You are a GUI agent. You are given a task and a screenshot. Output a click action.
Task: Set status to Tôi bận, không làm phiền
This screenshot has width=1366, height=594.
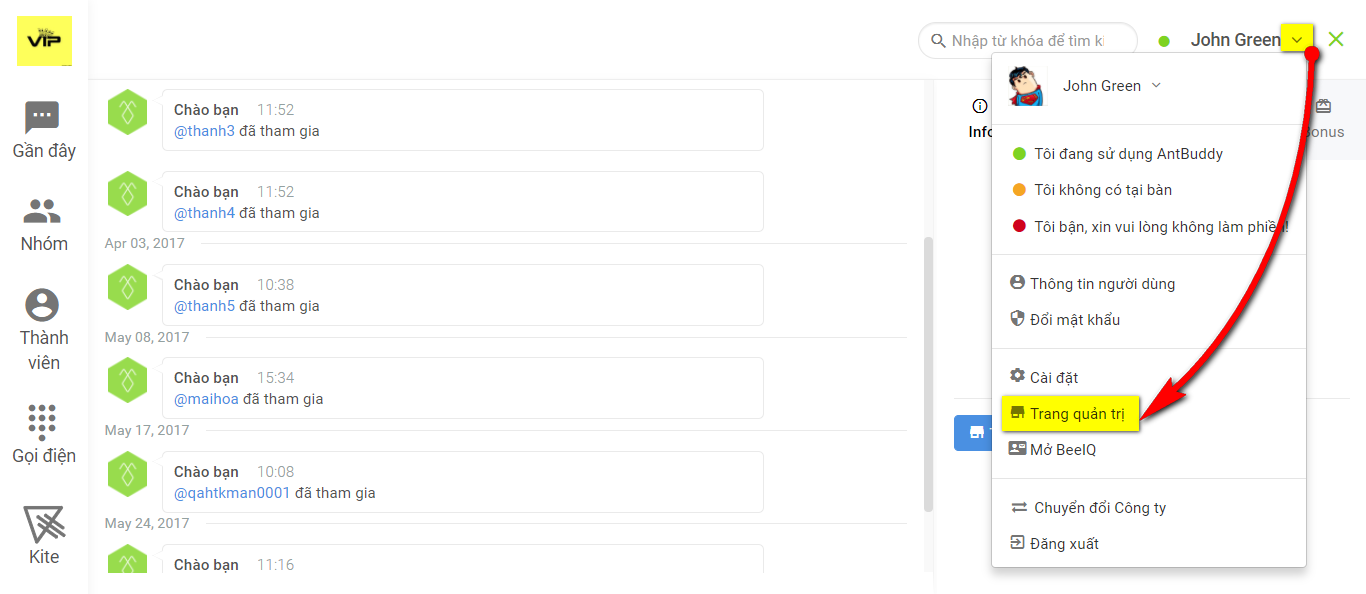(1149, 226)
